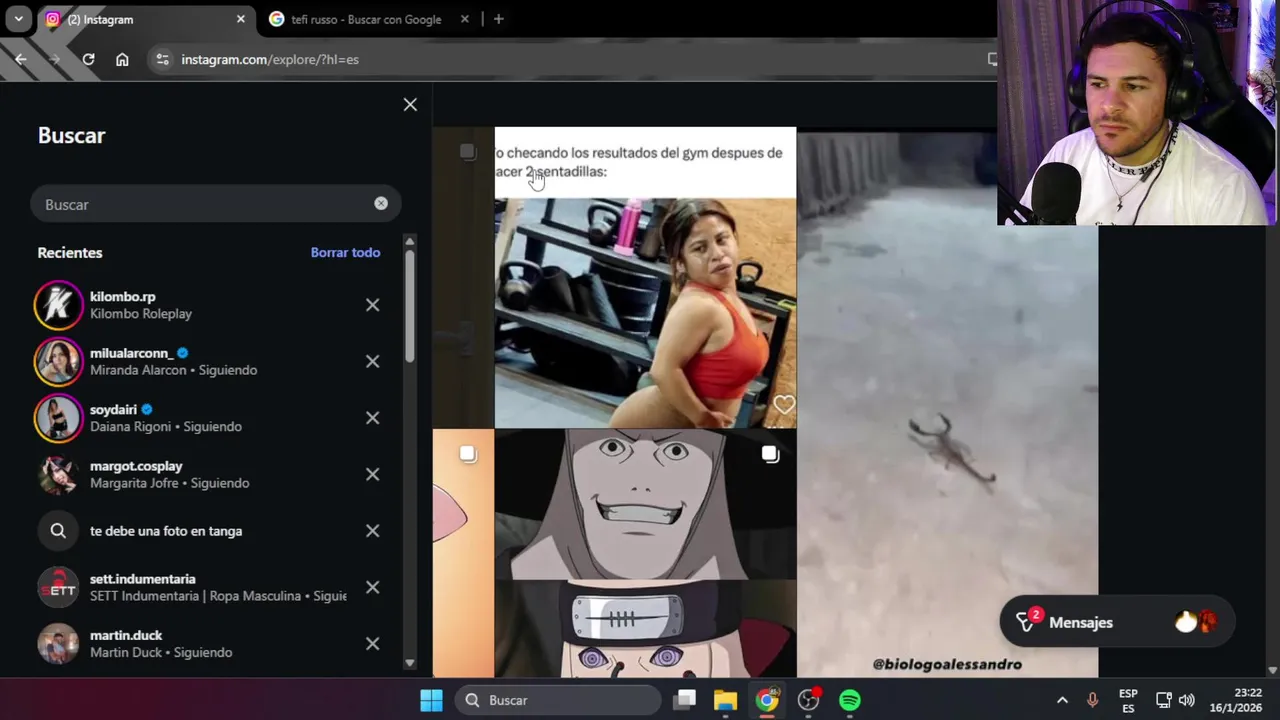Image resolution: width=1280 pixels, height=720 pixels.
Task: Open File Explorer from taskbar
Action: coord(725,700)
